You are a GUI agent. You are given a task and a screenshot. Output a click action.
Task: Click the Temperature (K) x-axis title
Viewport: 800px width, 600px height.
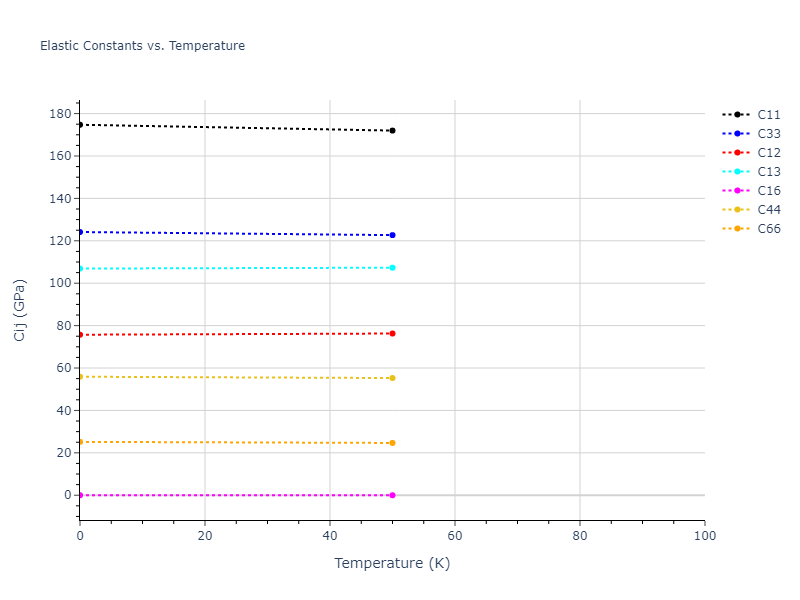click(392, 563)
